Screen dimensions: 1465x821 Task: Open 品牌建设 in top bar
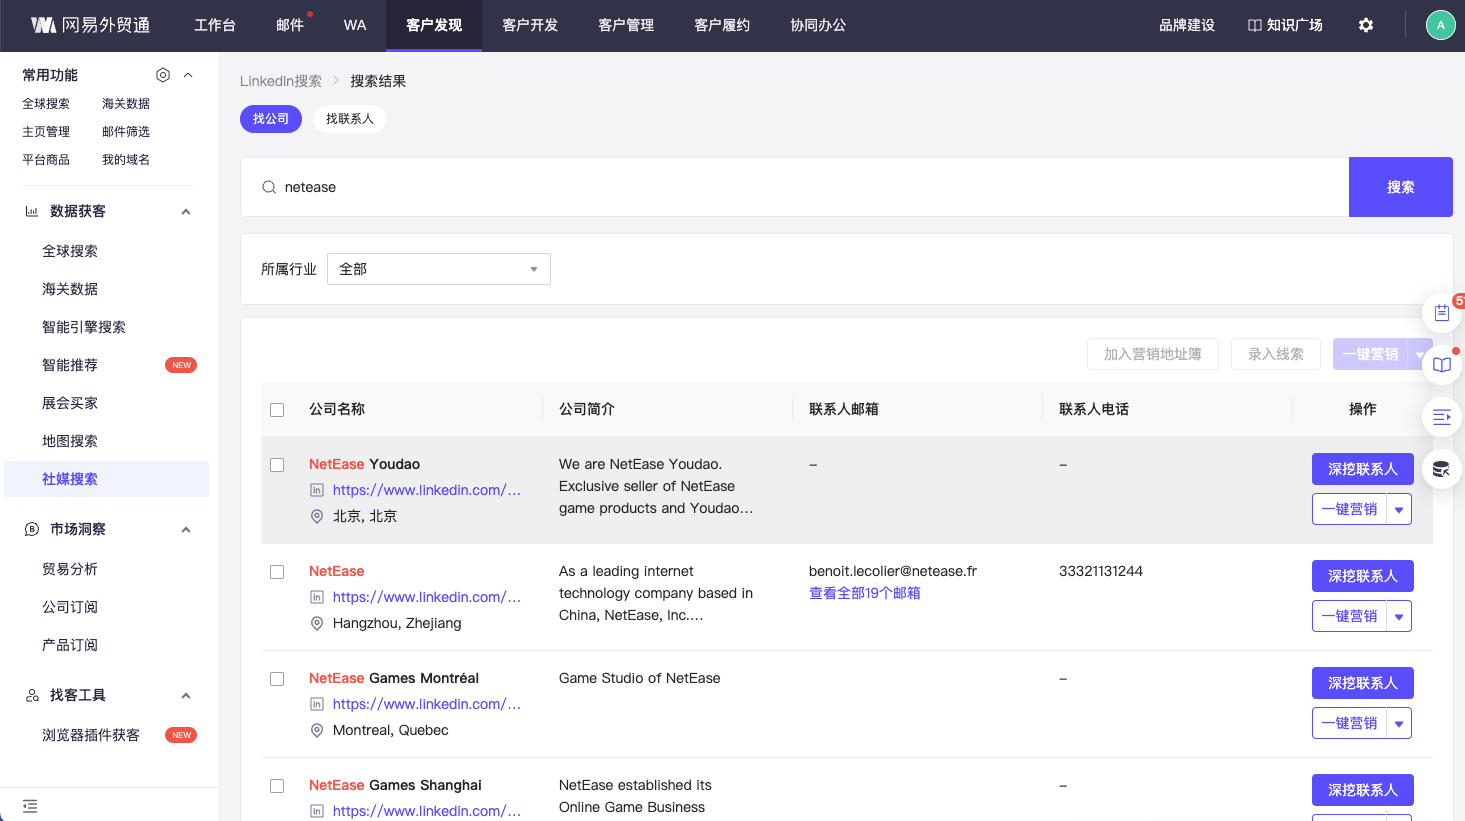(x=1187, y=25)
